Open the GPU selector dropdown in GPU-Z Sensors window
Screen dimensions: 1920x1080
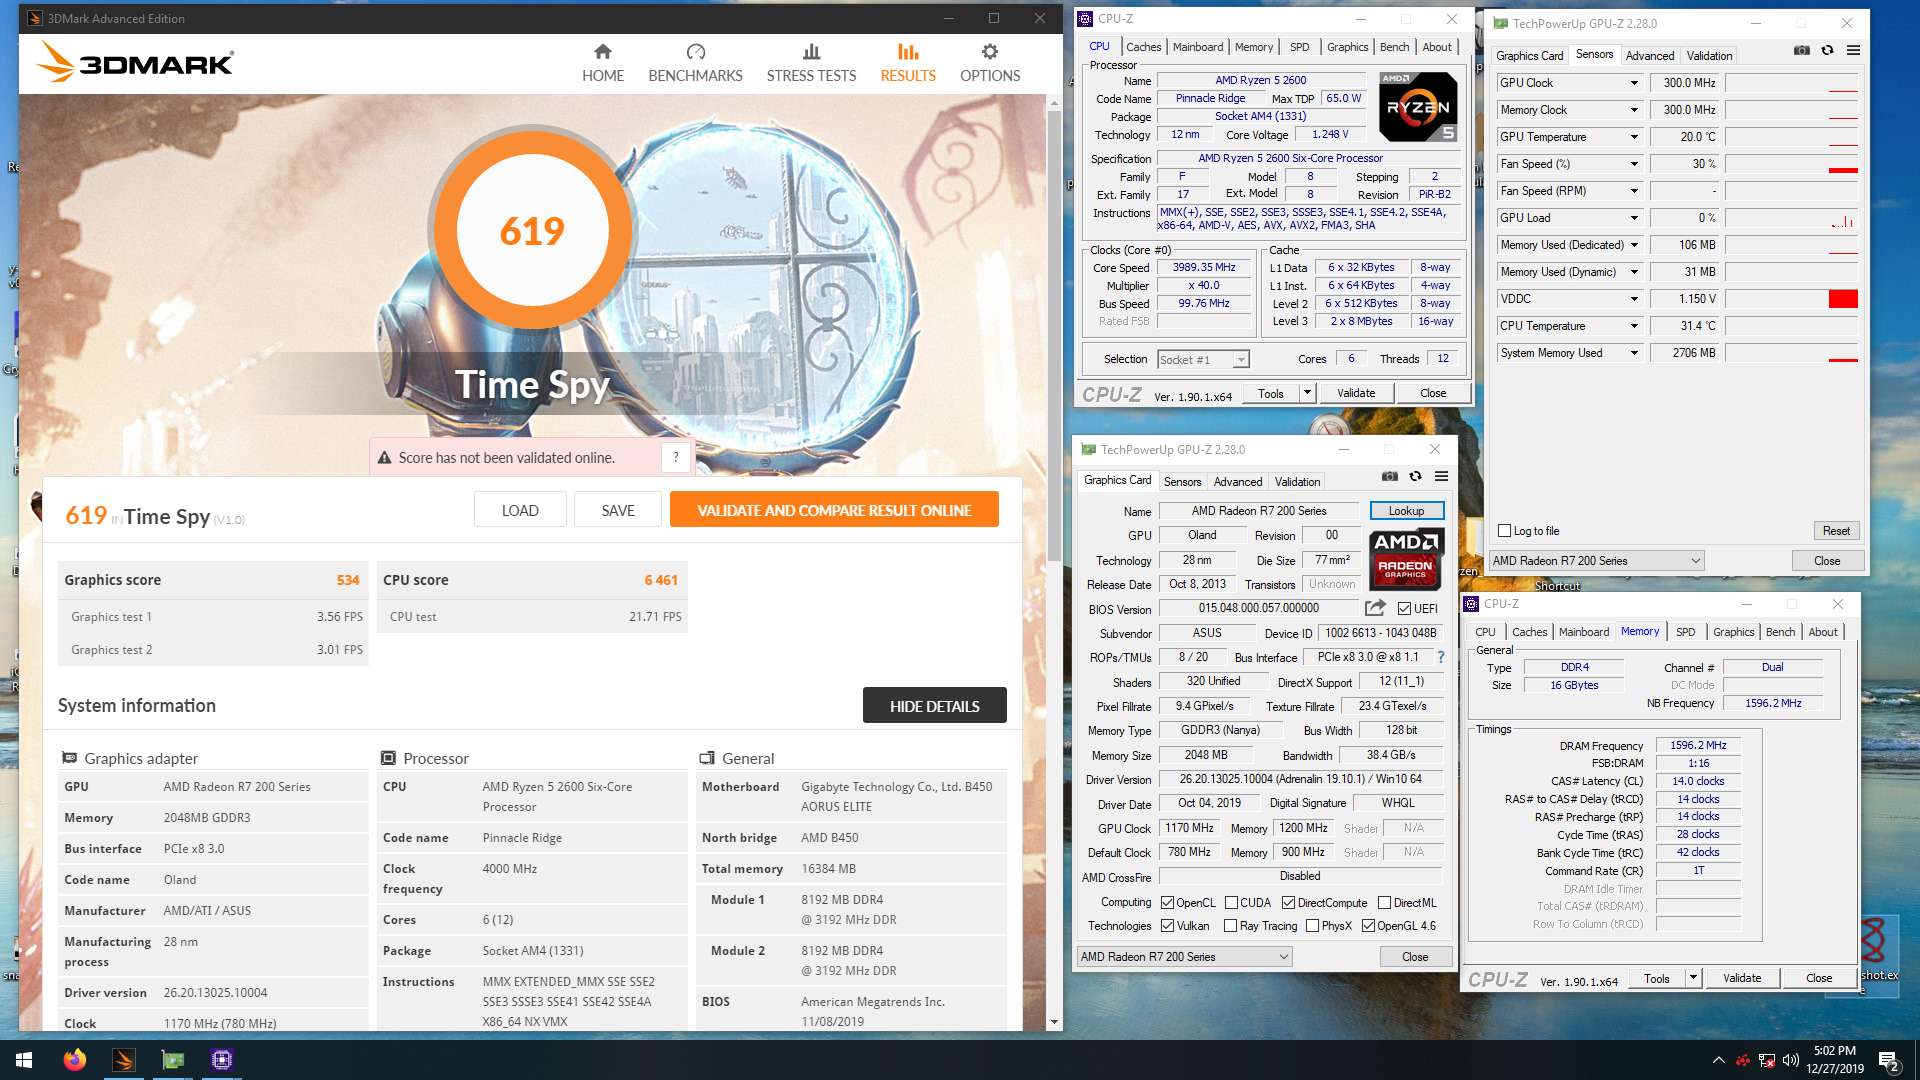click(x=1596, y=561)
